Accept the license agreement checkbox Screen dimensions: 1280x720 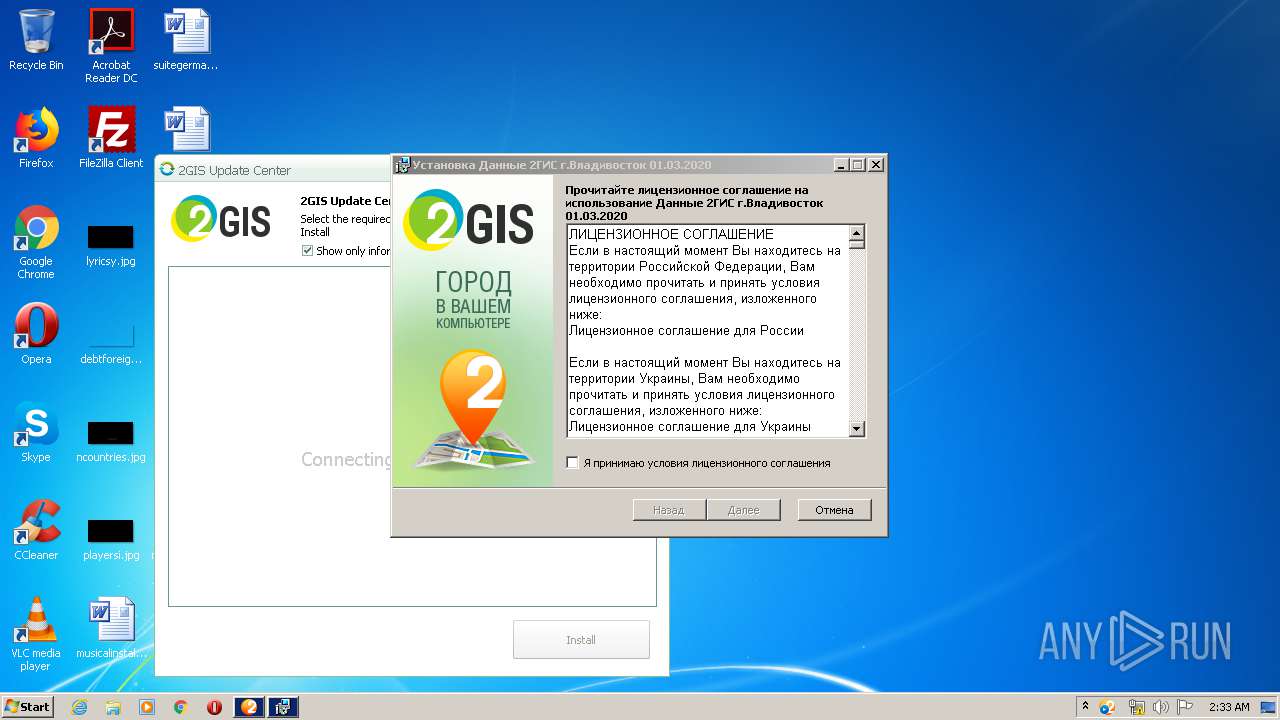pos(572,463)
